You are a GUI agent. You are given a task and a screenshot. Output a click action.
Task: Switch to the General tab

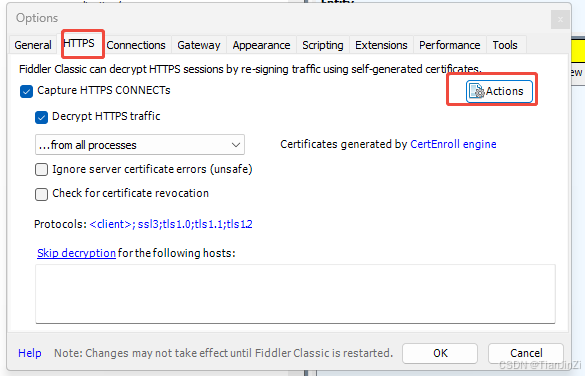[33, 45]
